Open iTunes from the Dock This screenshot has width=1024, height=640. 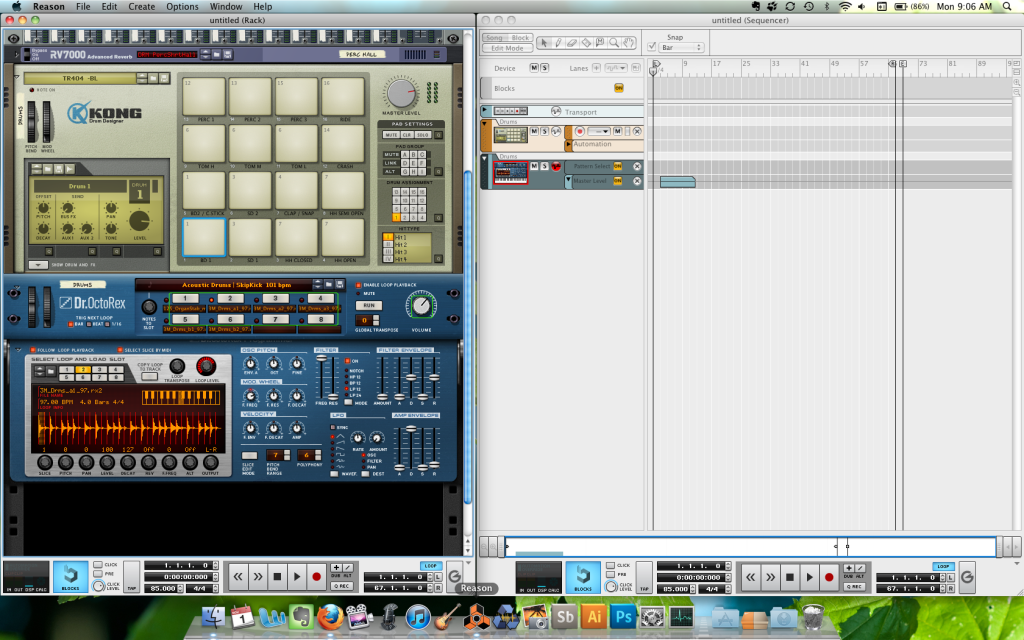click(x=418, y=616)
